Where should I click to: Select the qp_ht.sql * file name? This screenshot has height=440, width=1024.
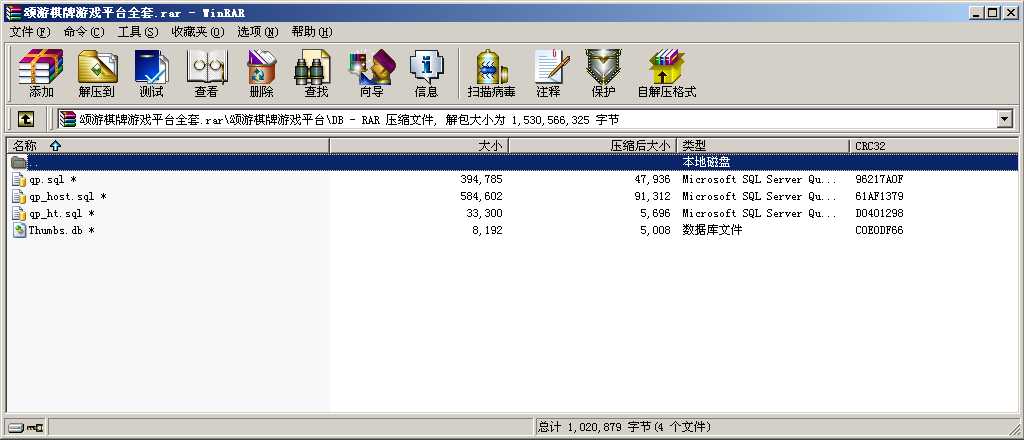pyautogui.click(x=61, y=213)
